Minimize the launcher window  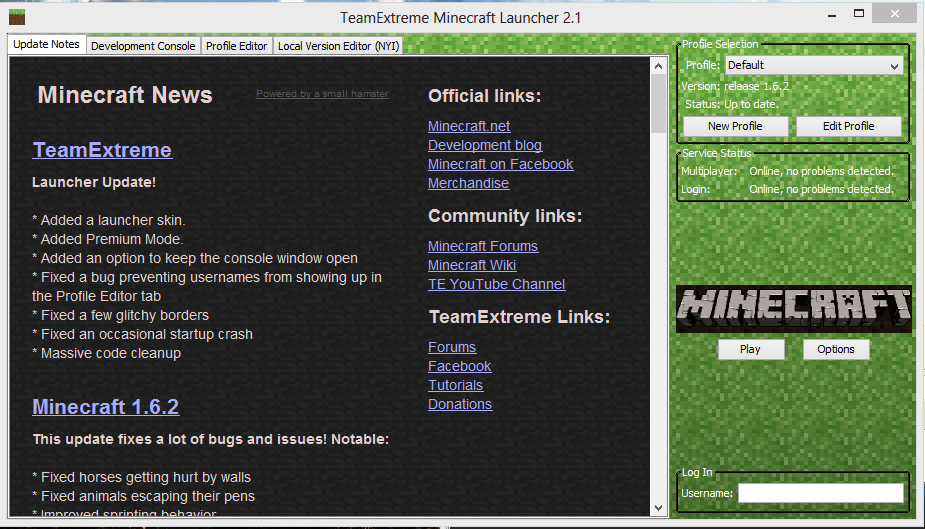point(832,15)
